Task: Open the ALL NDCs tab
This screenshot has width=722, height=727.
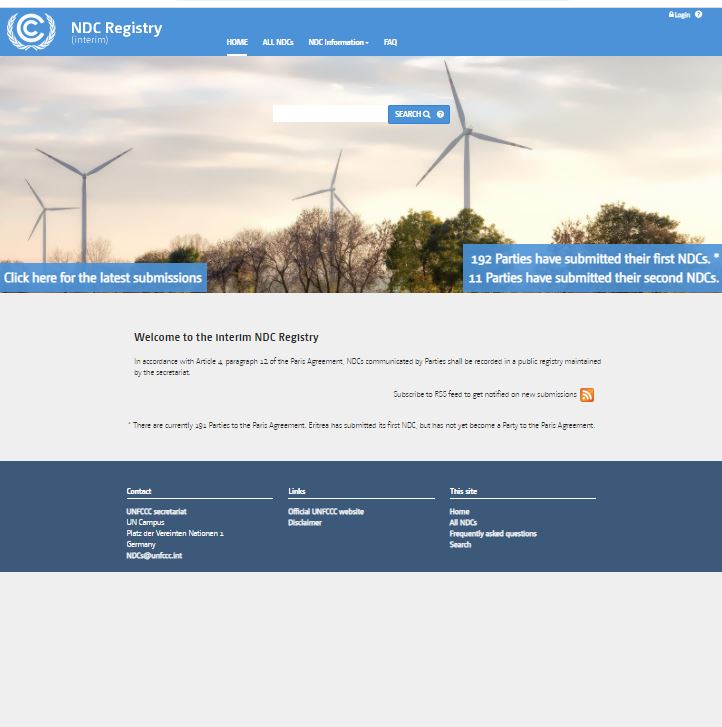Action: click(278, 42)
